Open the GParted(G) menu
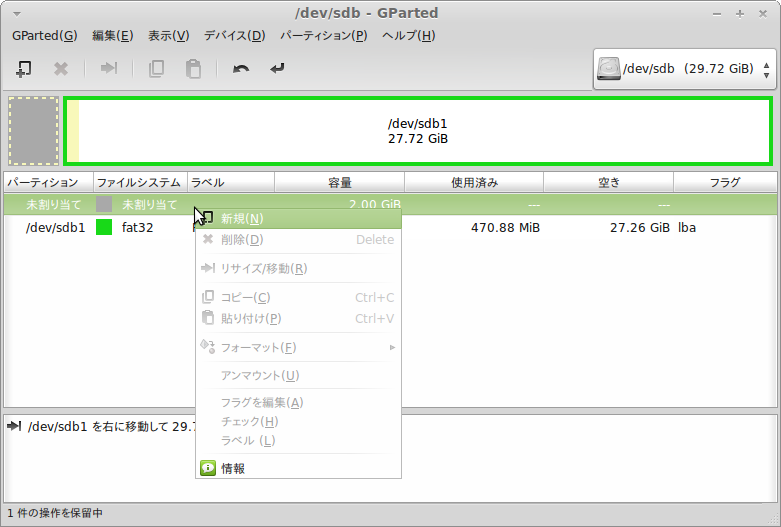This screenshot has width=781, height=527. coord(44,36)
